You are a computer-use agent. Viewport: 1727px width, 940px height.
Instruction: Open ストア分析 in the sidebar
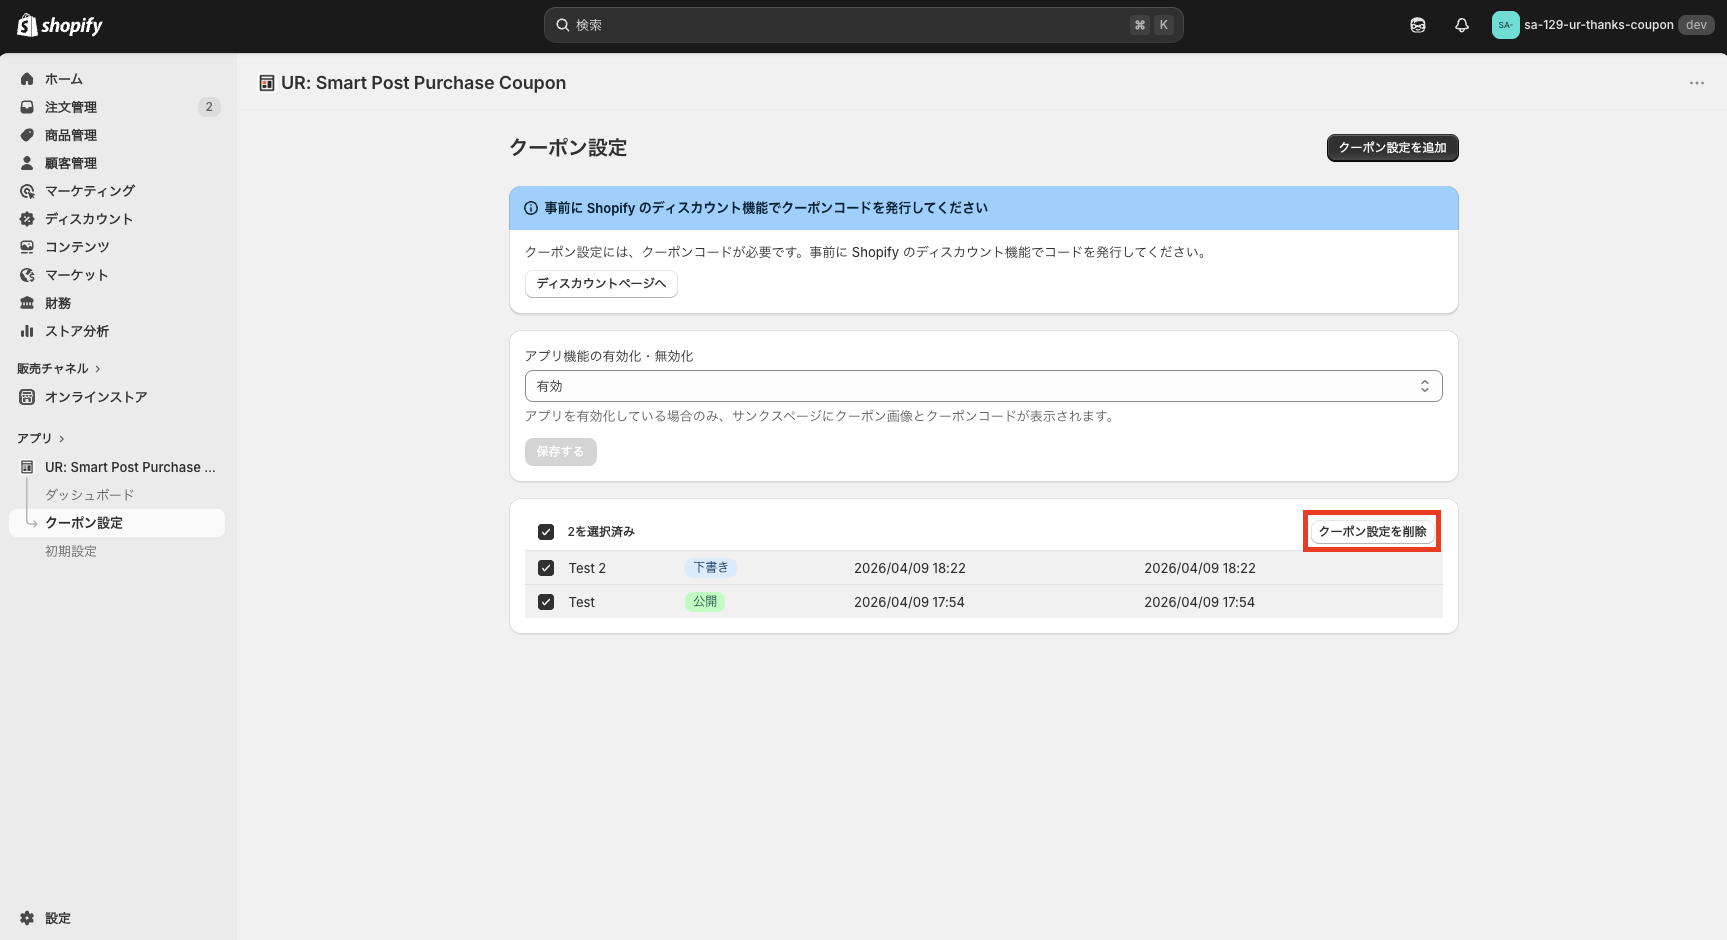tap(77, 331)
